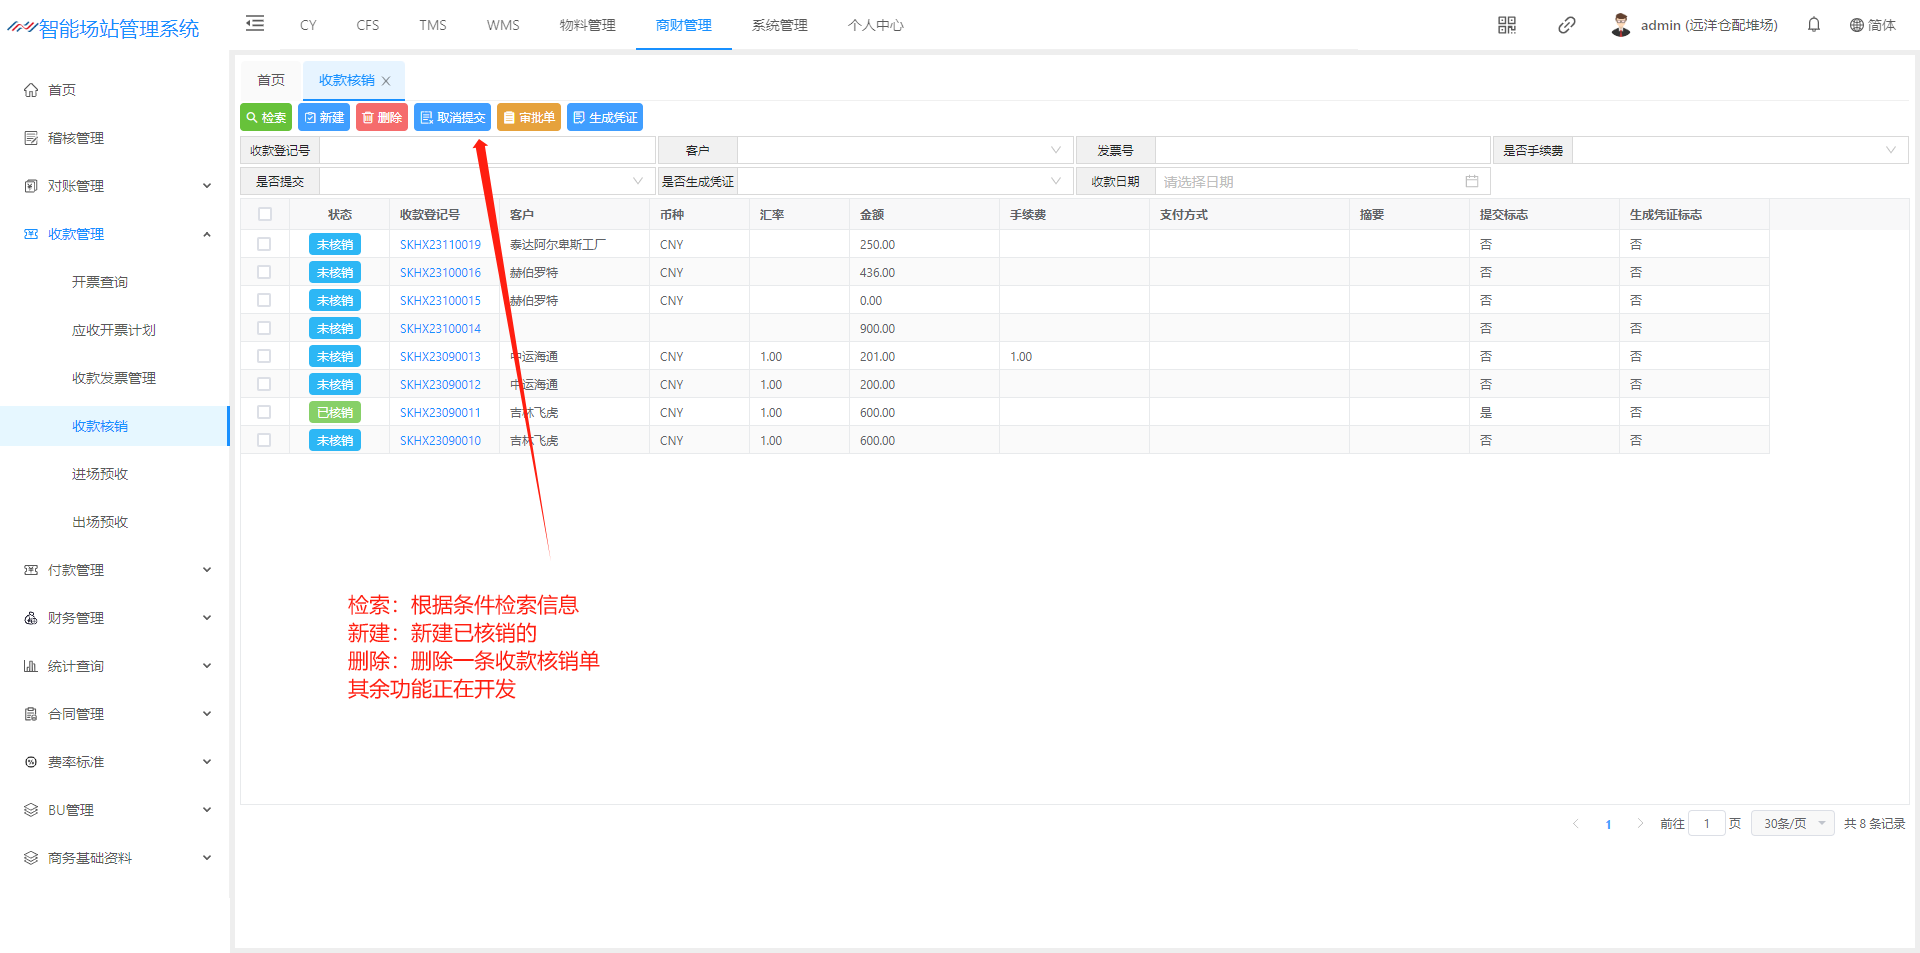Image resolution: width=1920 pixels, height=953 pixels.
Task: Toggle the select-all checkbox in table header
Action: 265,214
